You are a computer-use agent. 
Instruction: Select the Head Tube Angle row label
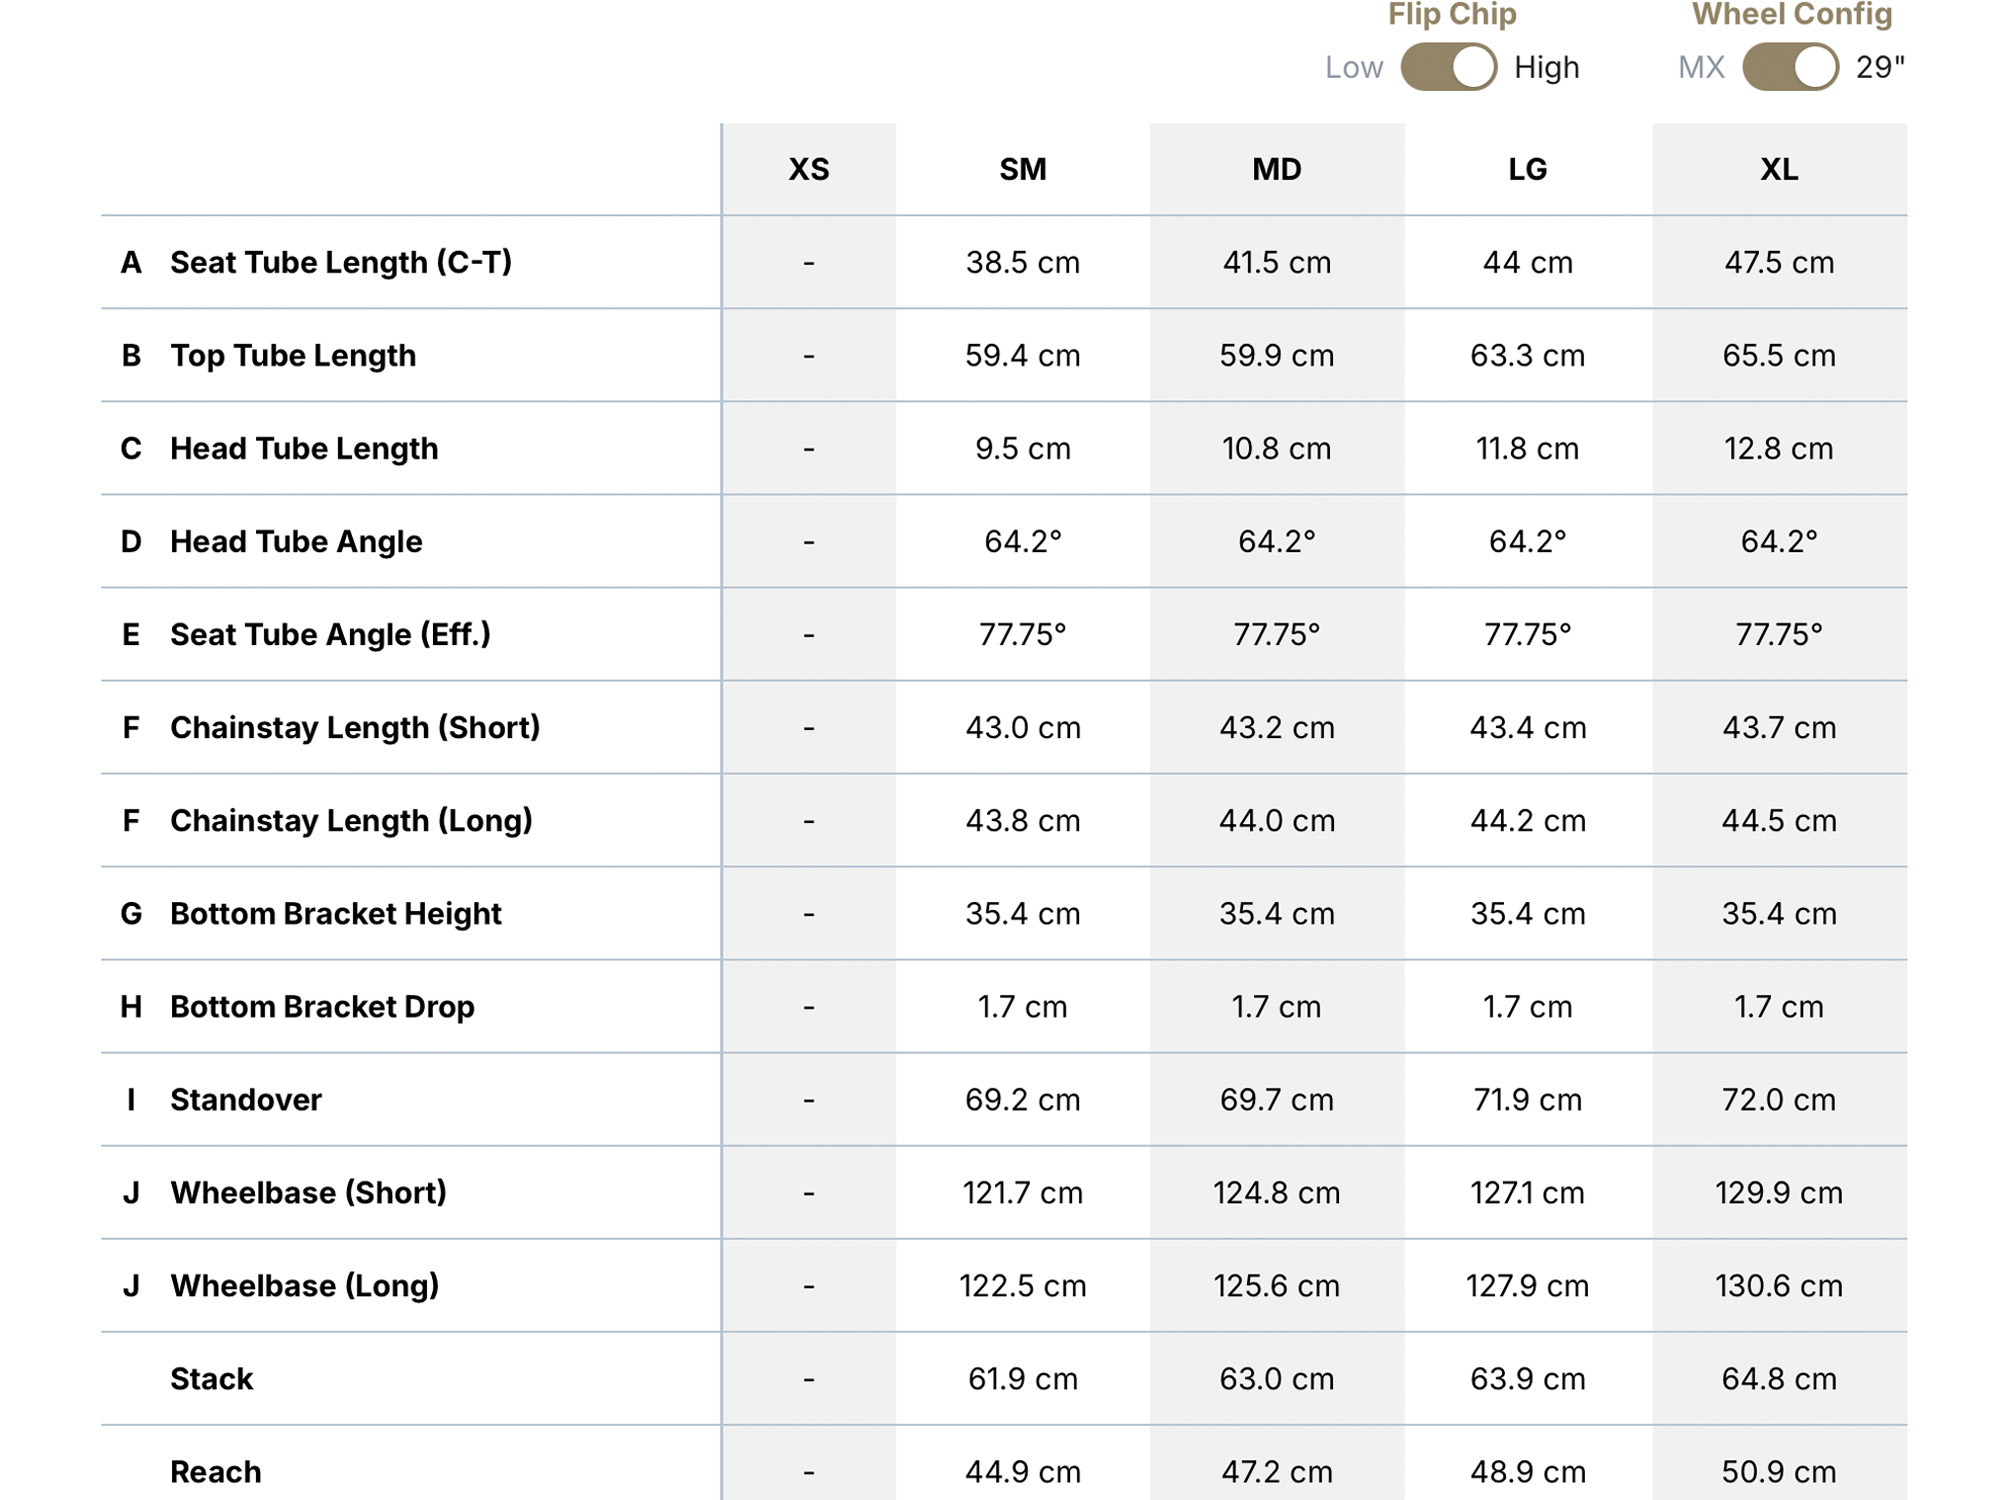tap(296, 541)
